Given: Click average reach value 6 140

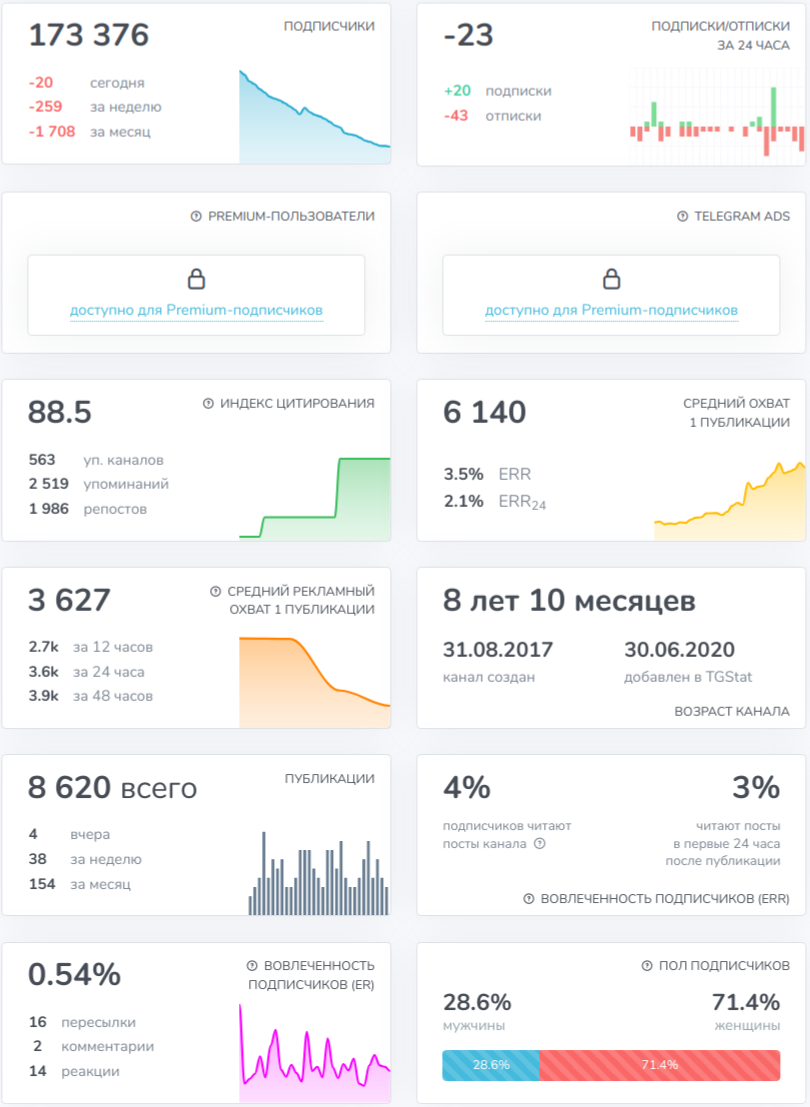Looking at the screenshot, I should coord(484,412).
